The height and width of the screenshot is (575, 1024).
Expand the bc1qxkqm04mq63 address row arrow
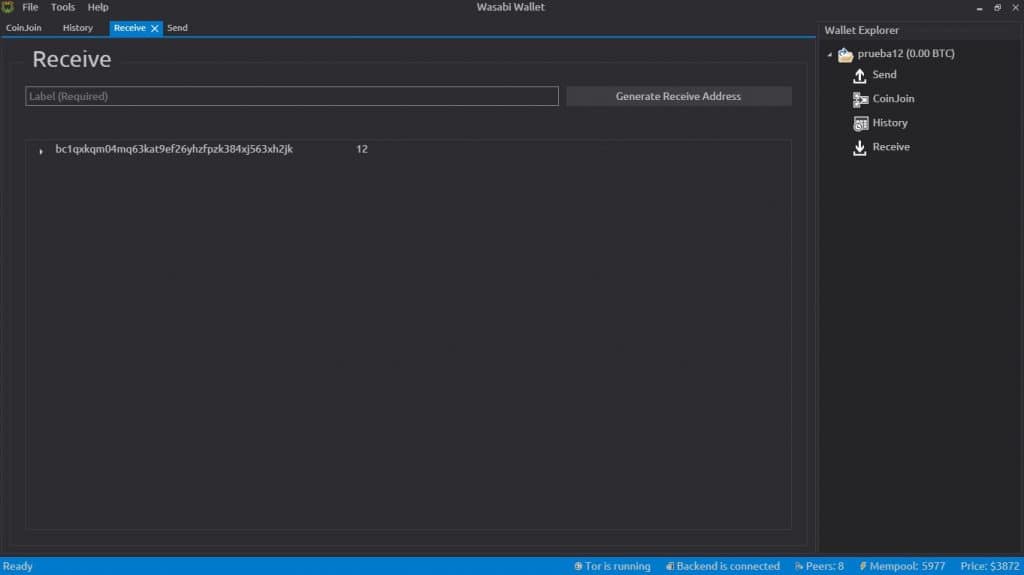[x=41, y=151]
